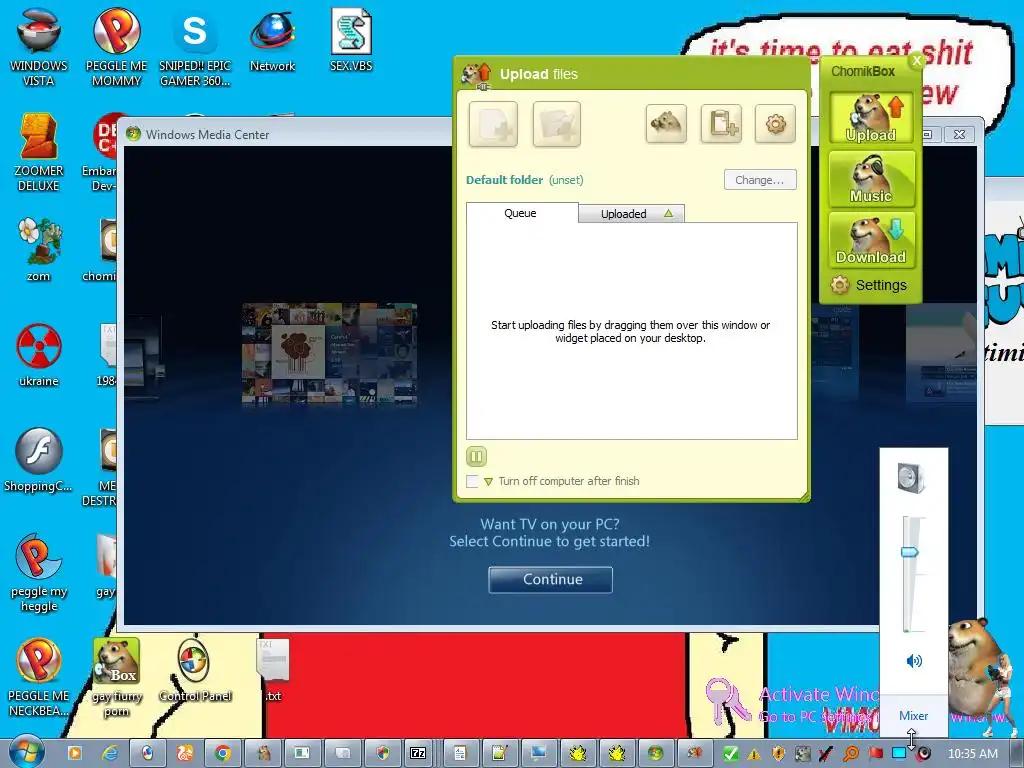Click the speaker device icon in volume popup
1024x768 pixels.
[x=911, y=477]
